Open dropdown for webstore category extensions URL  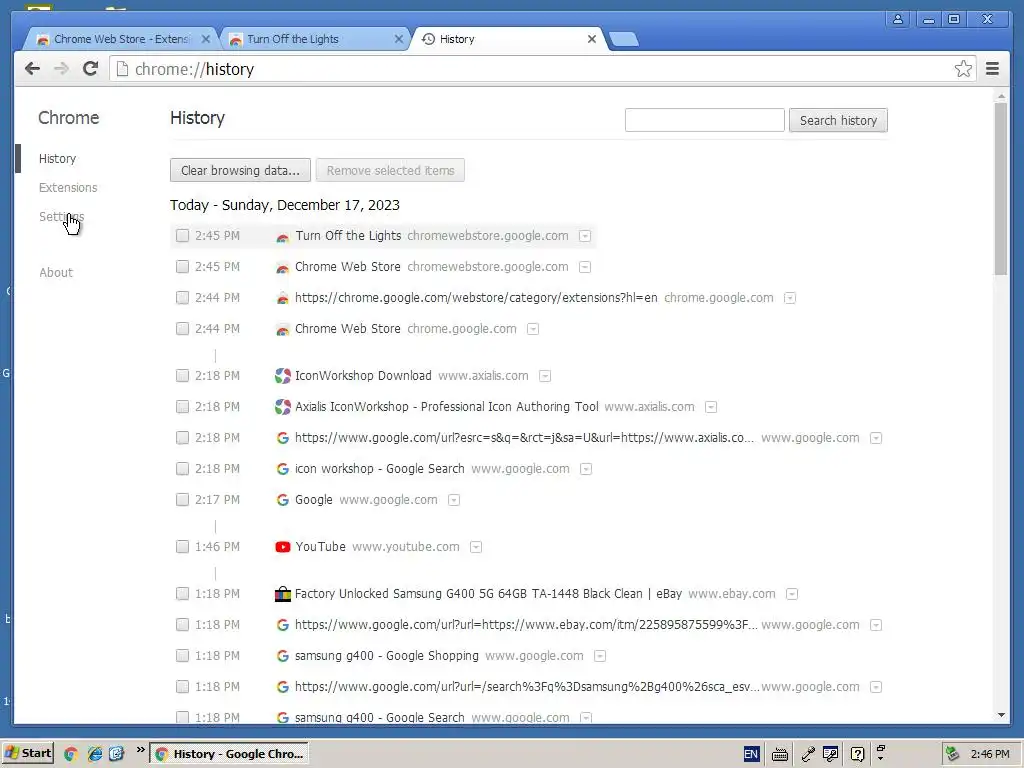pyautogui.click(x=790, y=298)
